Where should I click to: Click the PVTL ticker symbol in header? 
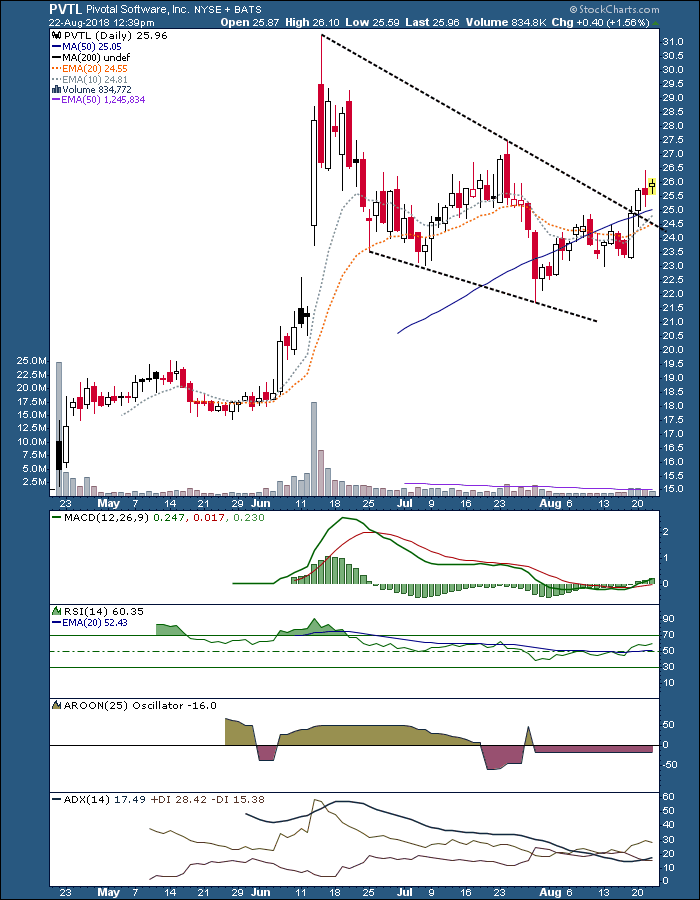point(65,10)
